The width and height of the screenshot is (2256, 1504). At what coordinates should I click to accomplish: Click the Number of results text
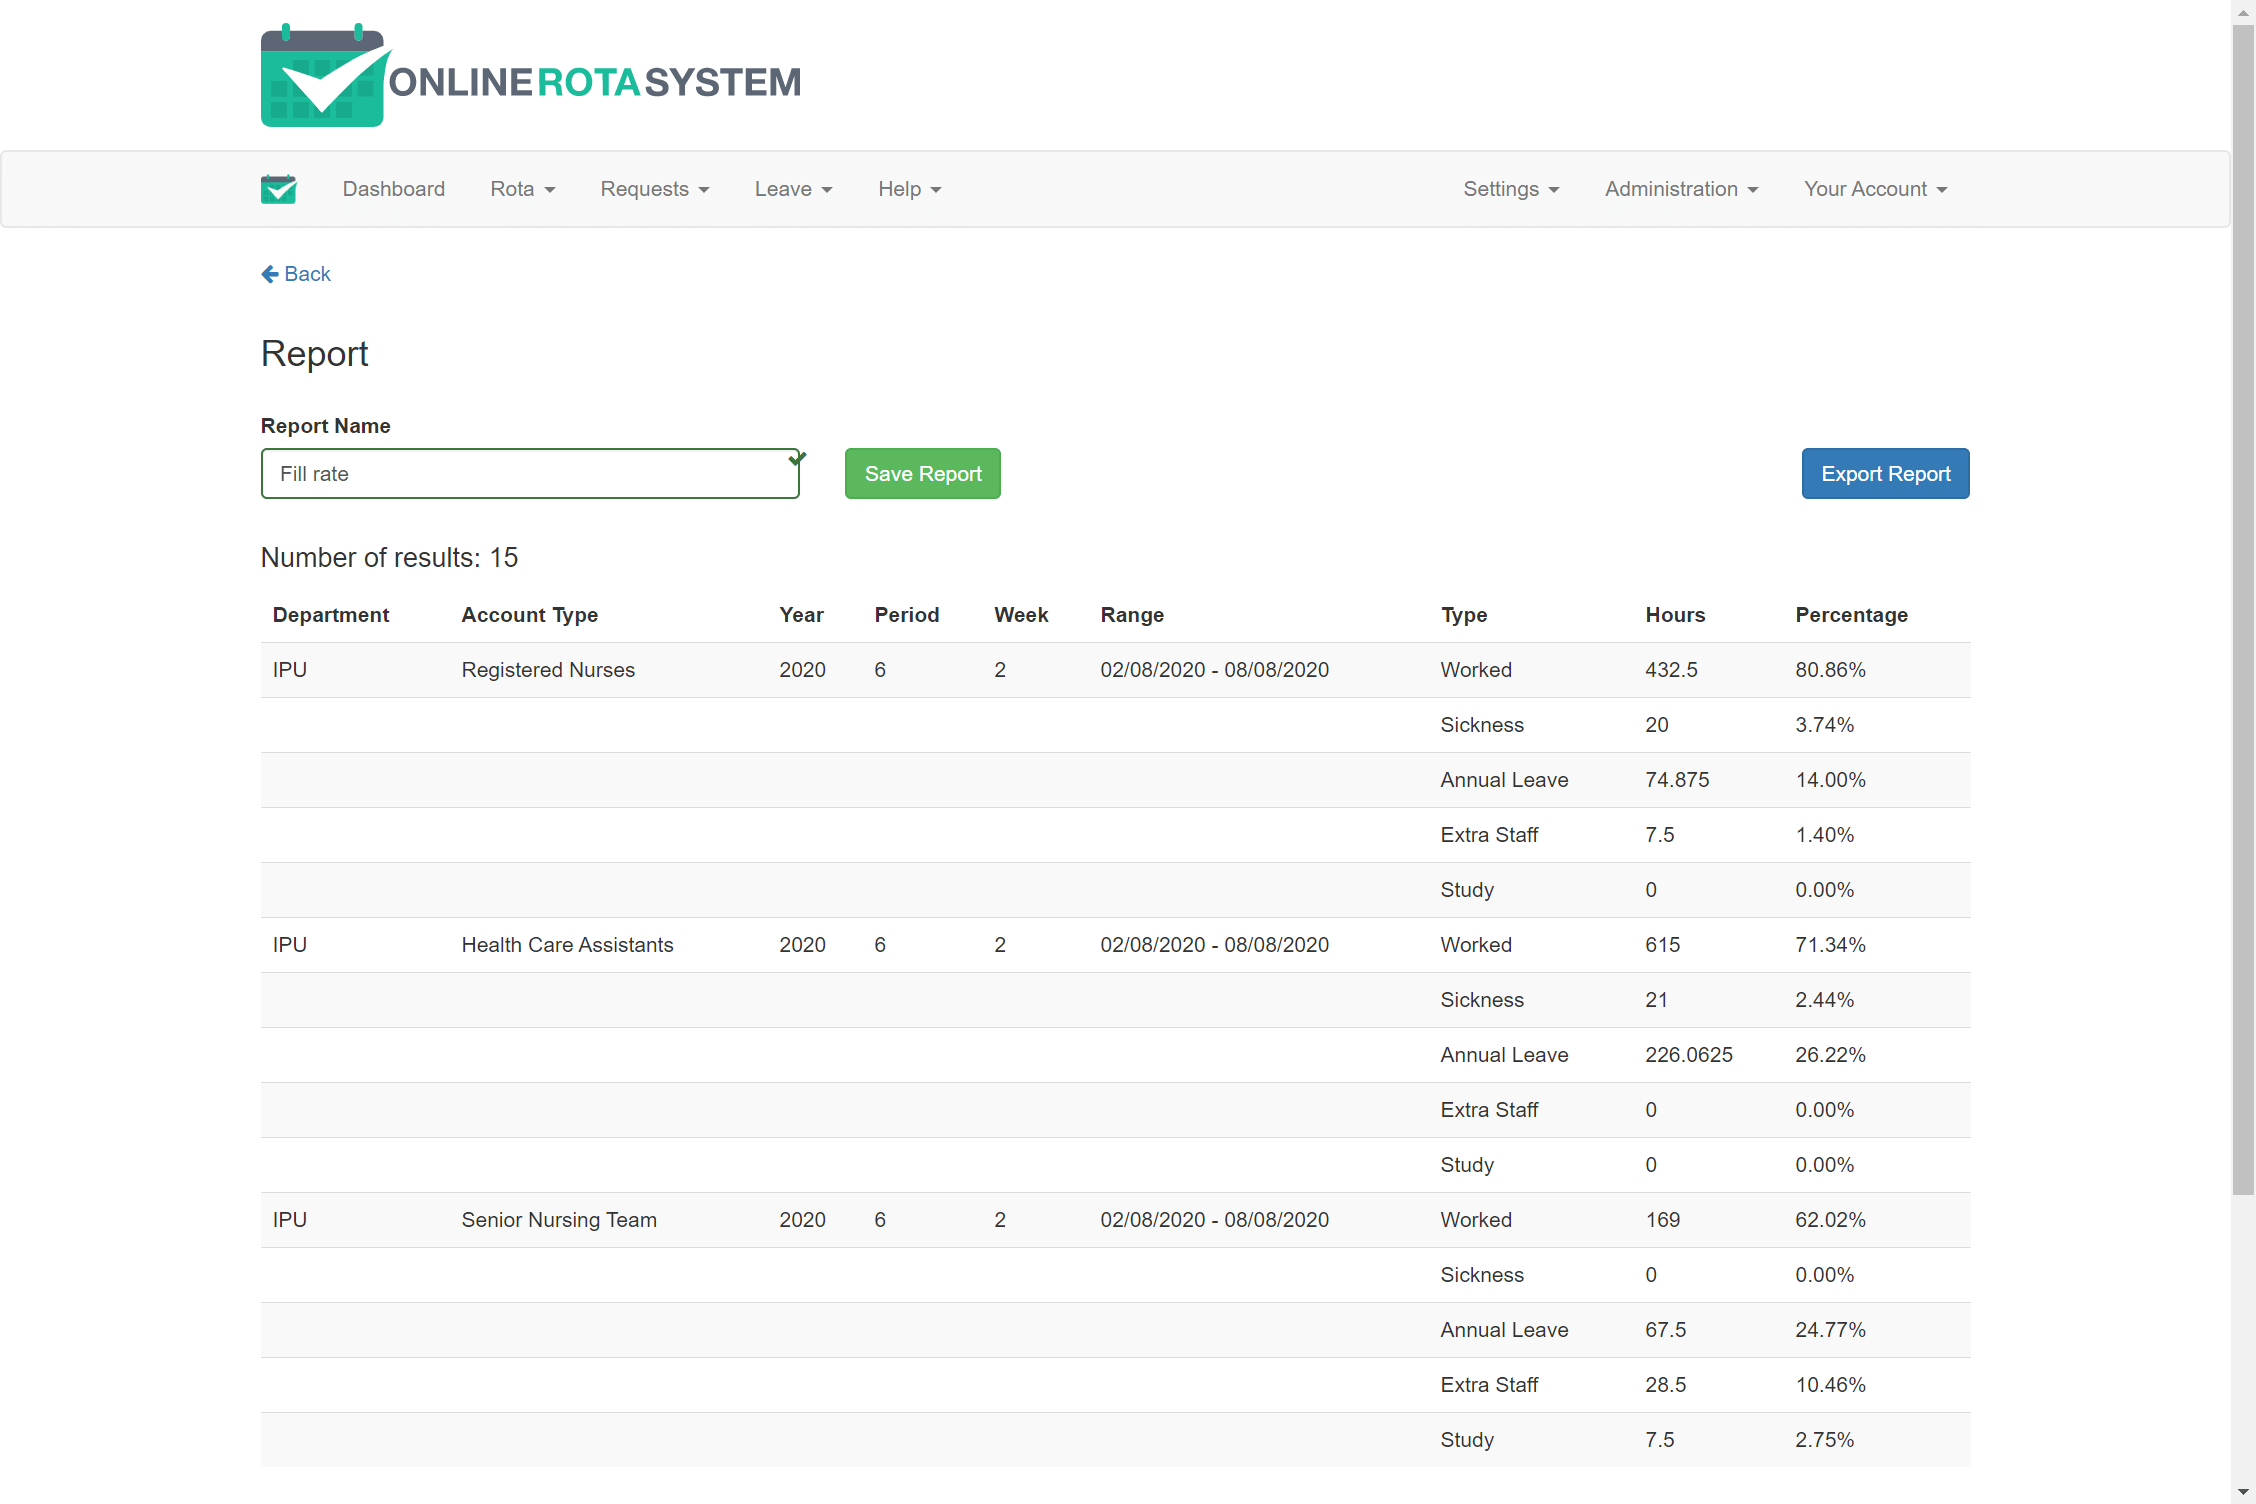390,558
